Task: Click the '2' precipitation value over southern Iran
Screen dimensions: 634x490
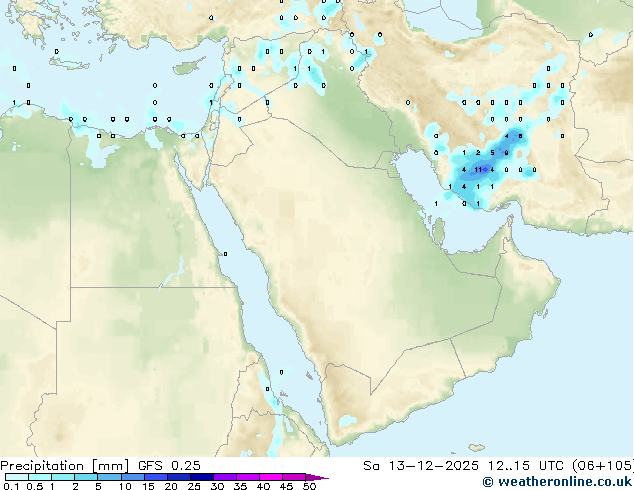Action: click(x=478, y=153)
